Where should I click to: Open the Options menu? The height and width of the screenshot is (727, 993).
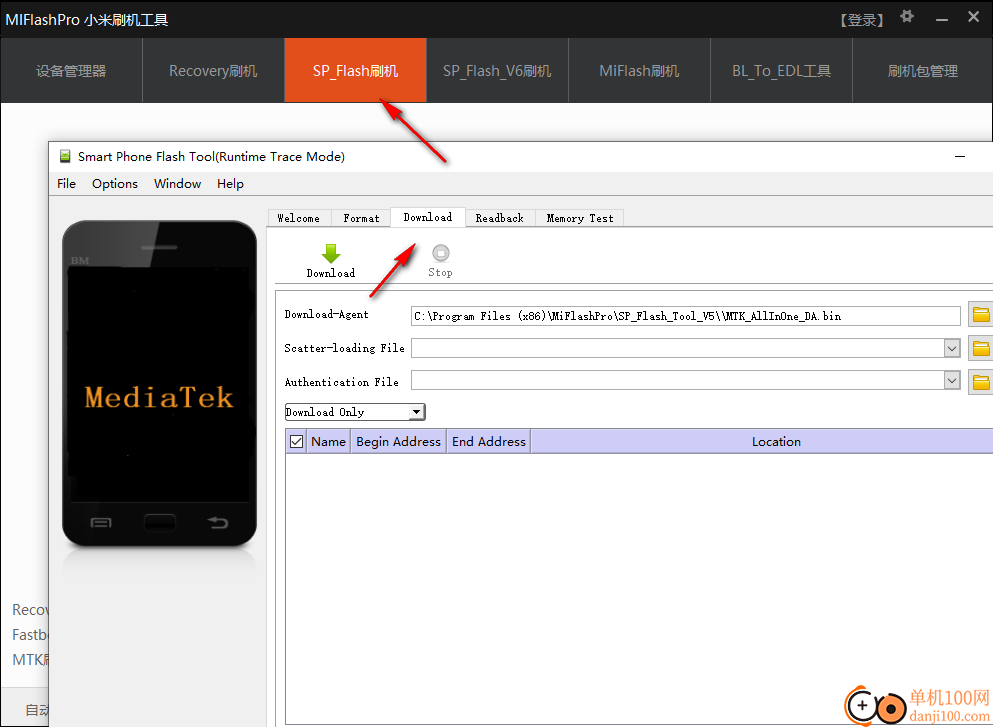tap(115, 184)
